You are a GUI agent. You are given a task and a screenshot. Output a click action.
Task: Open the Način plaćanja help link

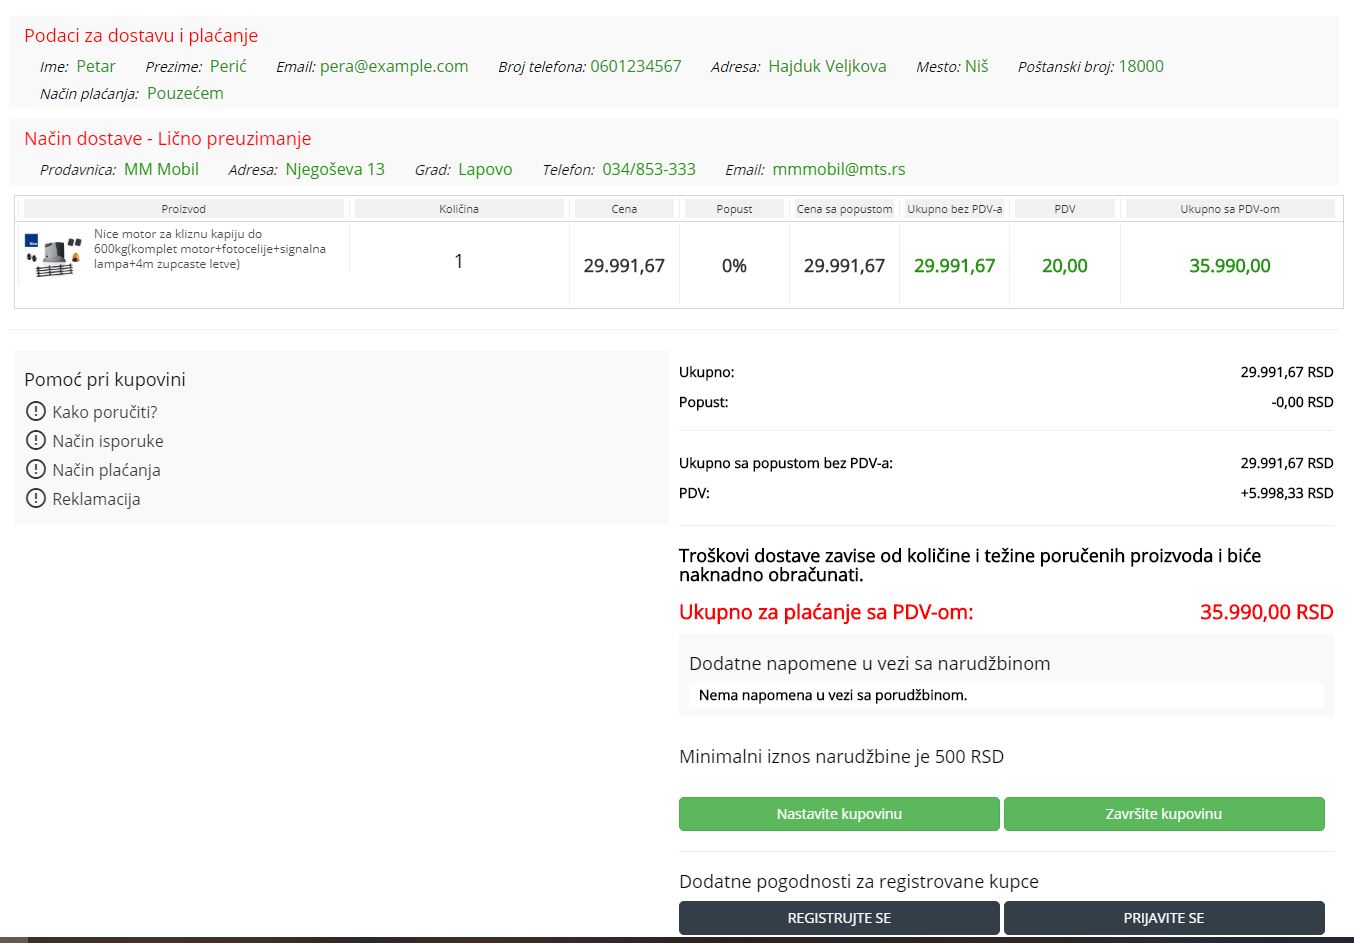click(106, 470)
